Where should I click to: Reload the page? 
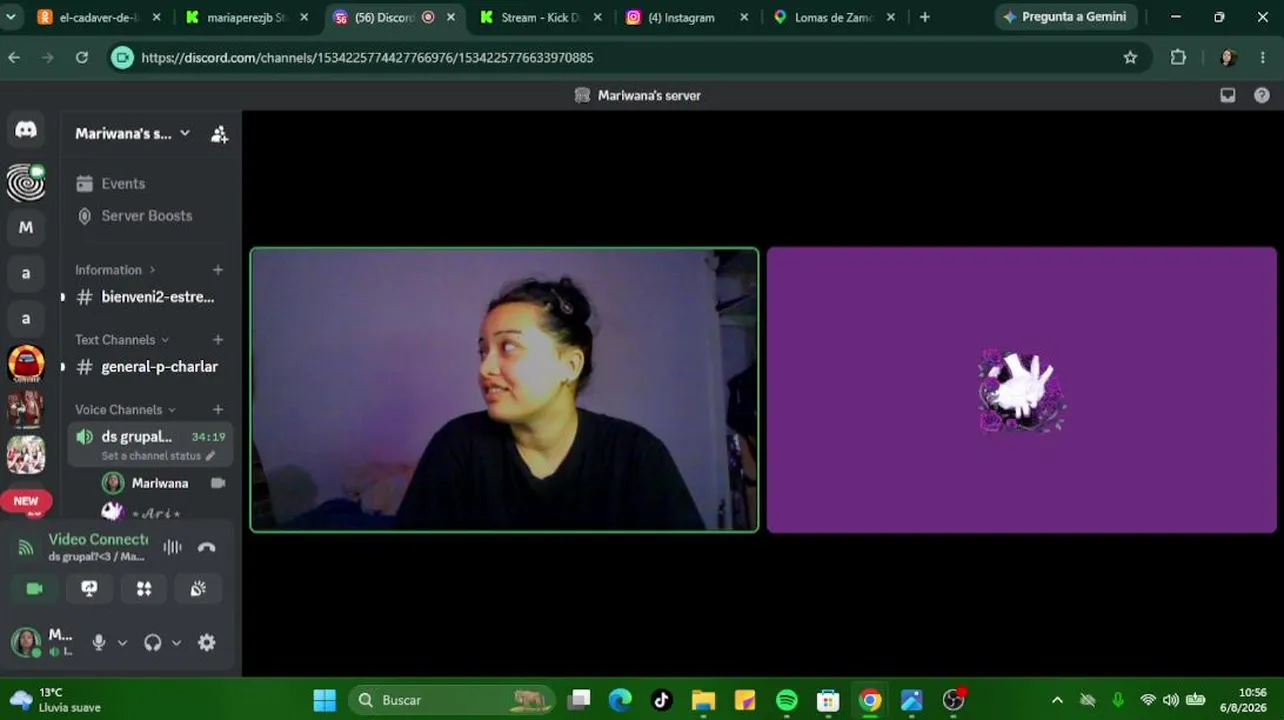82,58
